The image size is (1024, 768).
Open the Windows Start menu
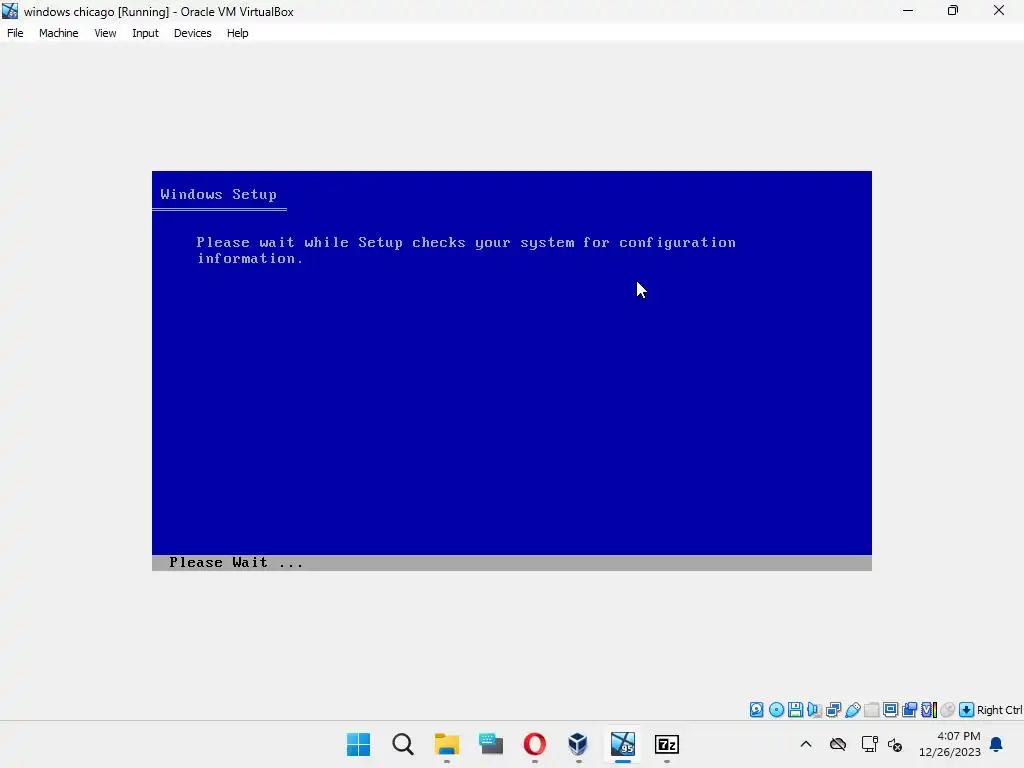click(359, 744)
